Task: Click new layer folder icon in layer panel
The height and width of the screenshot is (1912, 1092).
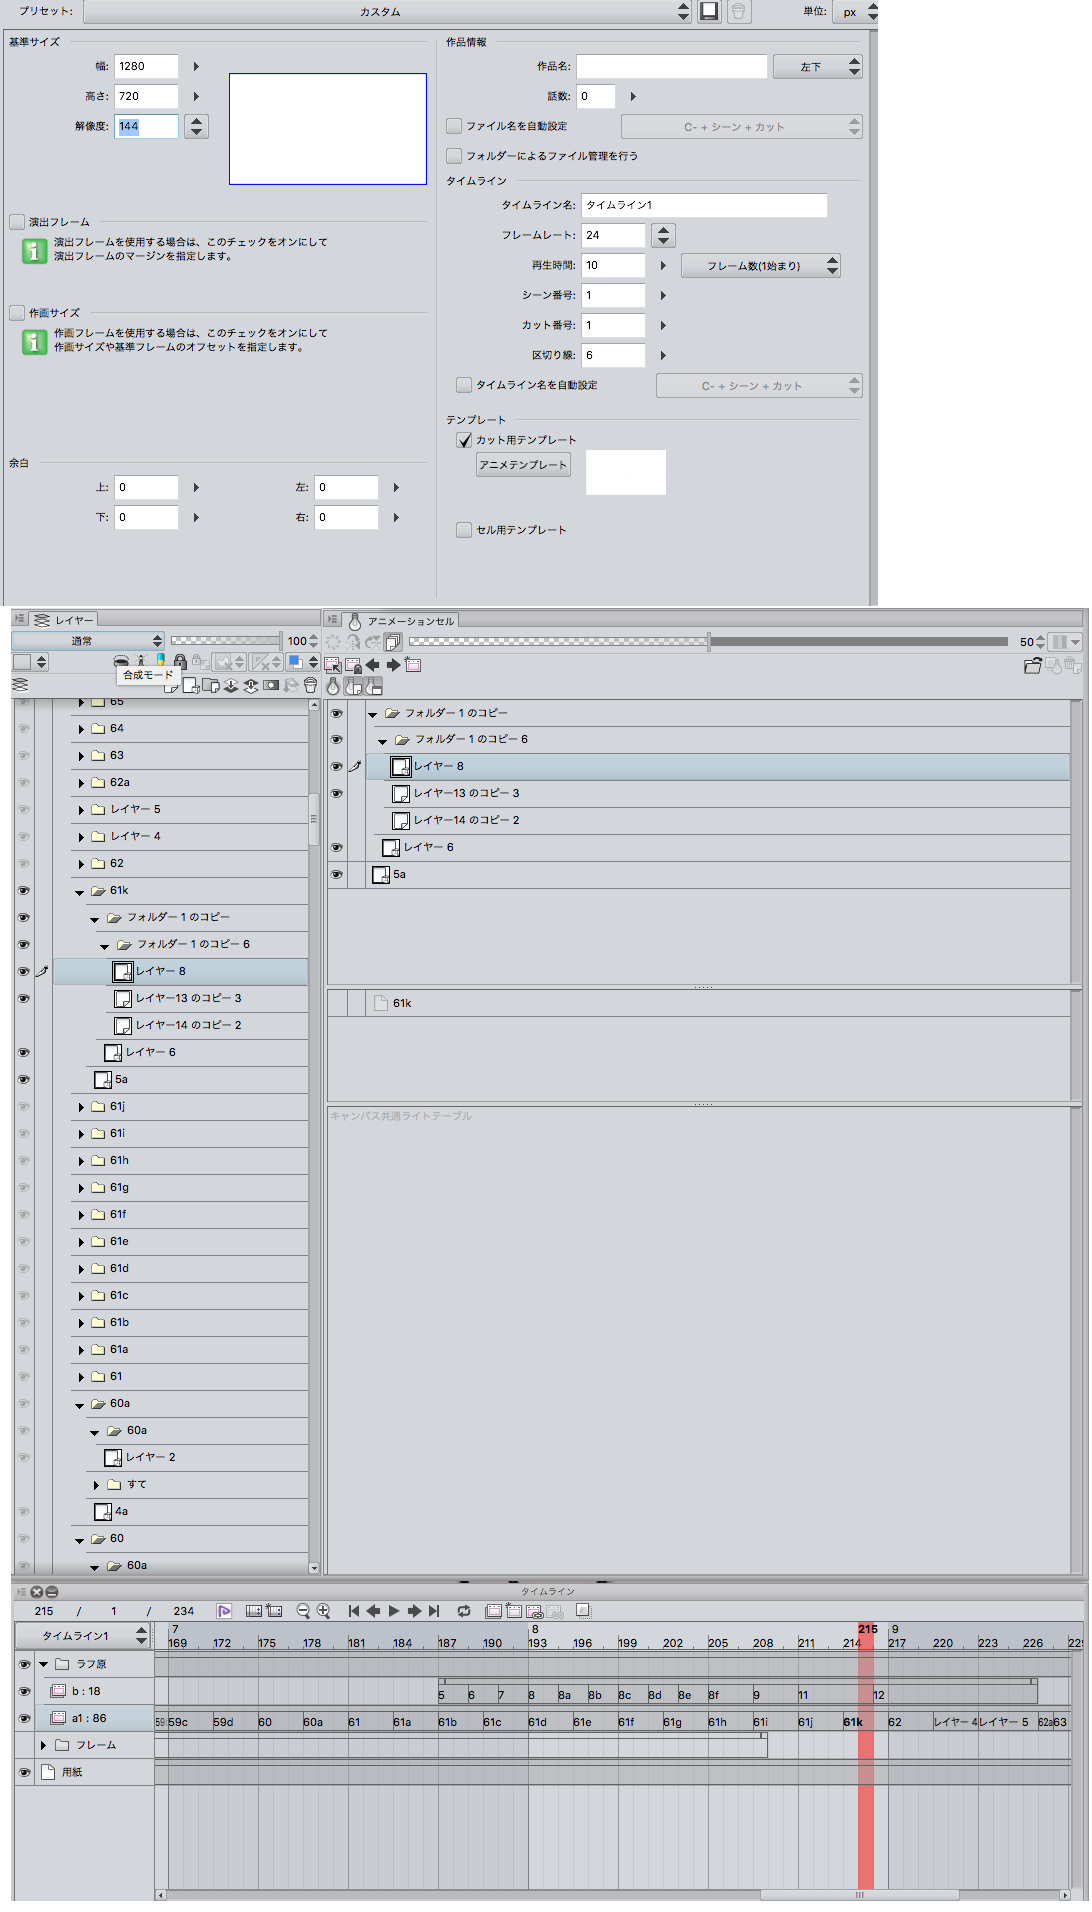Action: 210,686
